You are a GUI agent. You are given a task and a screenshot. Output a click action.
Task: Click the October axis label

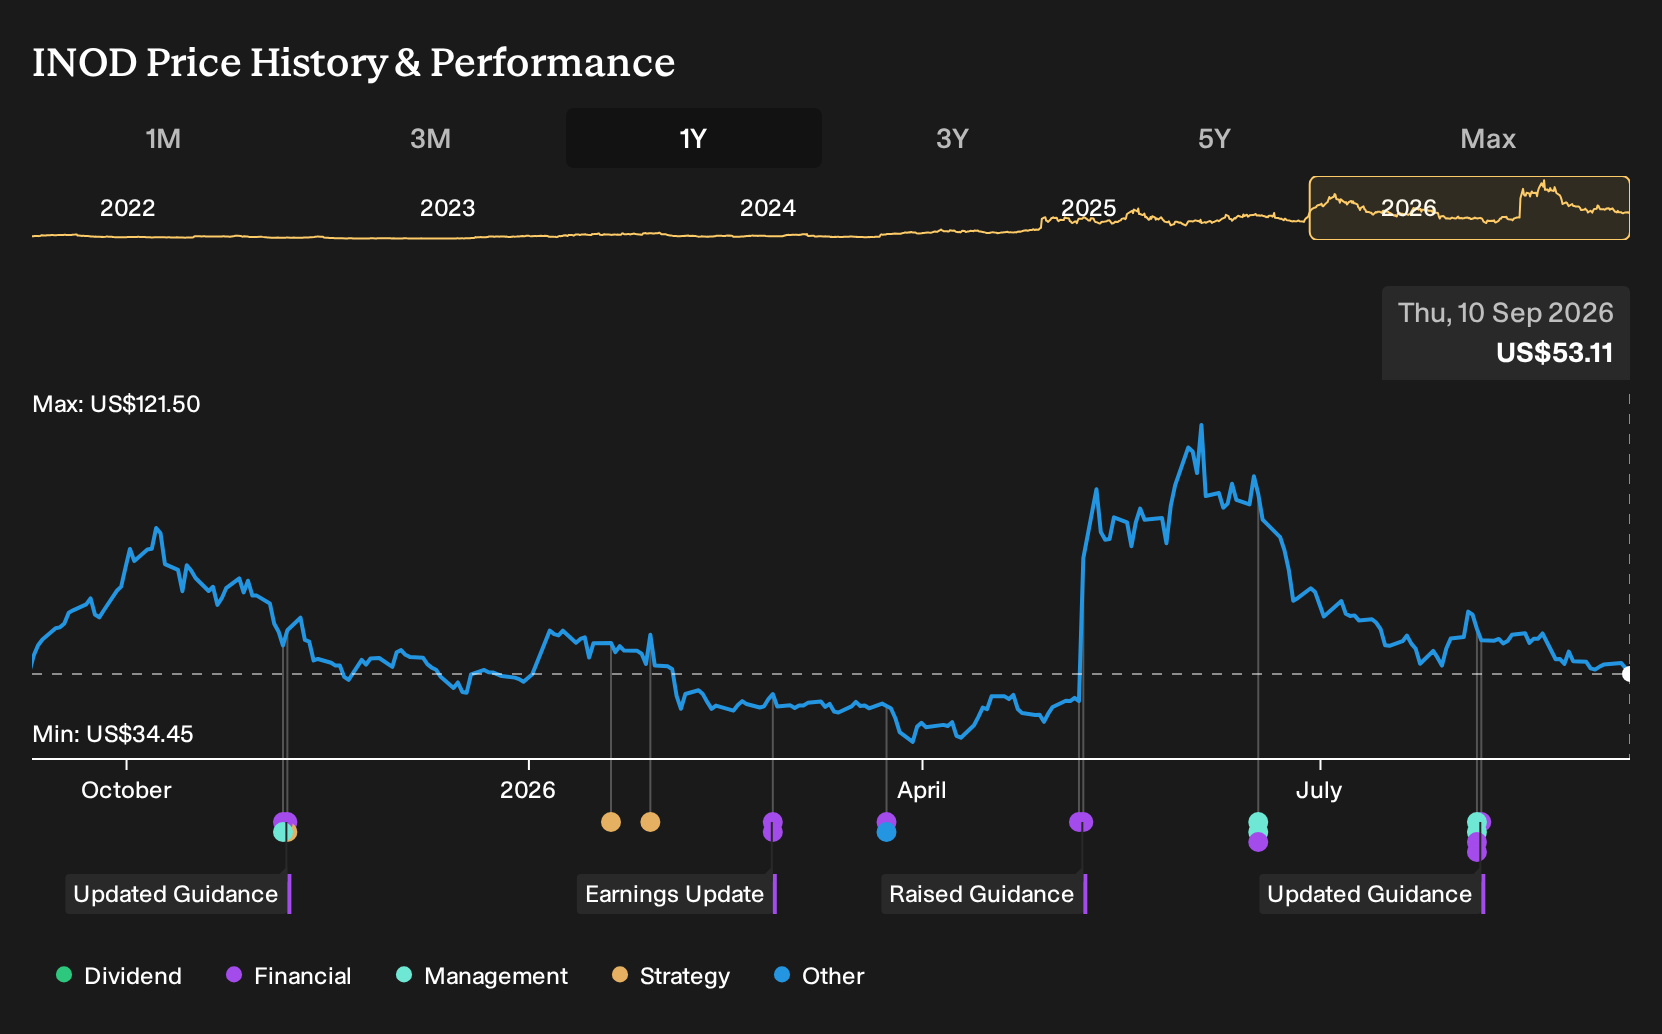(126, 790)
